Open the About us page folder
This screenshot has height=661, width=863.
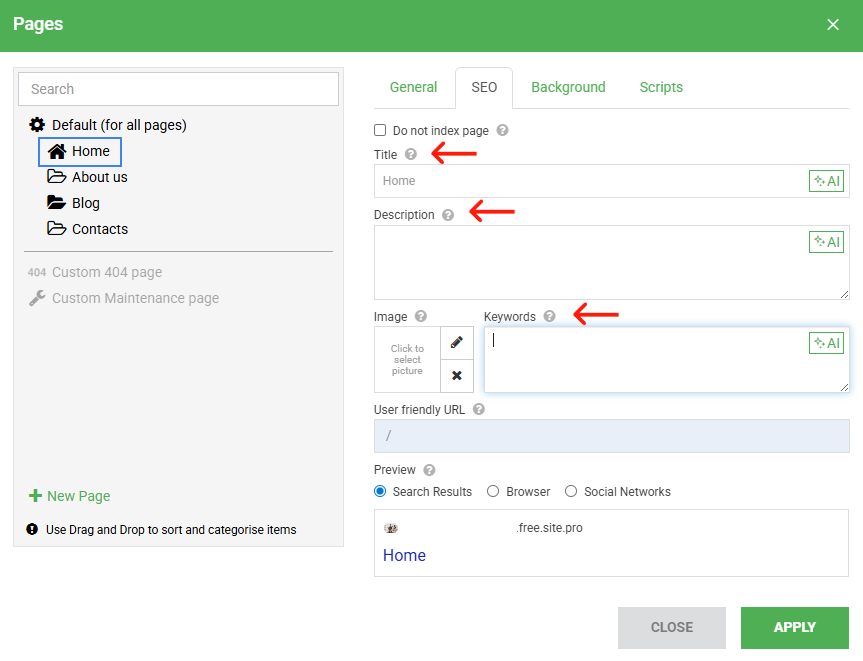pyautogui.click(x=99, y=177)
